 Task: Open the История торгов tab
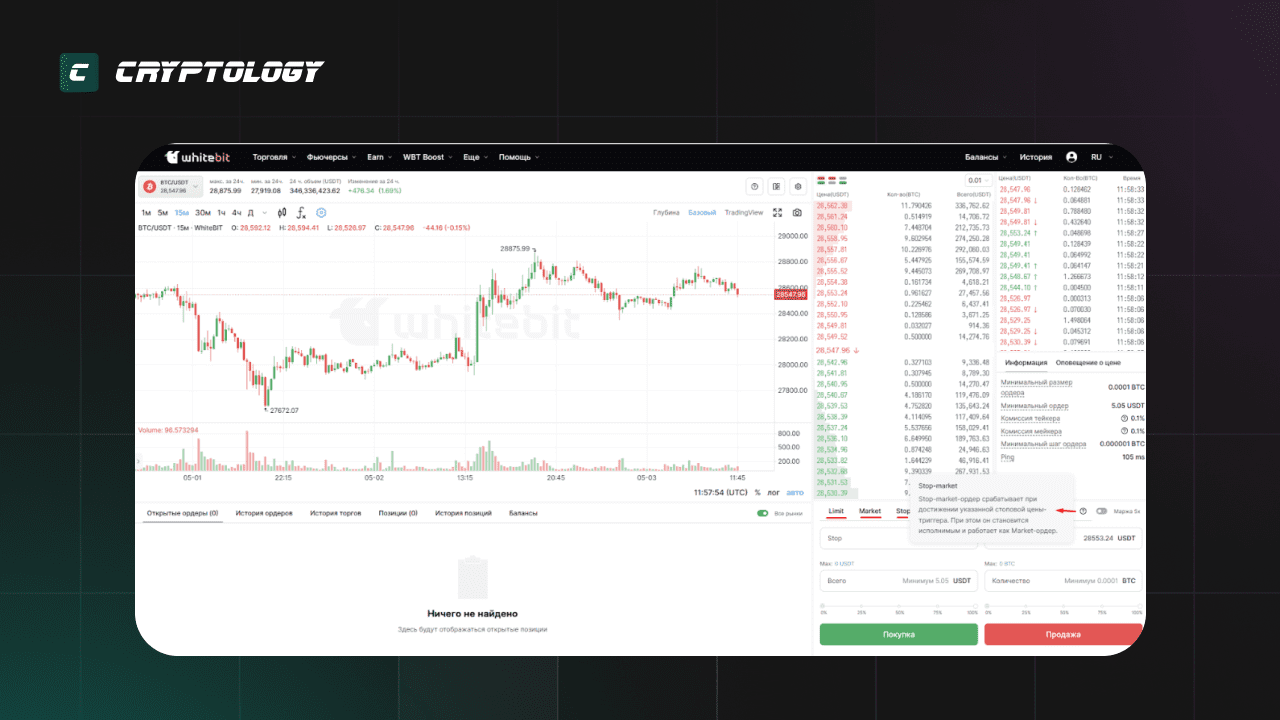336,513
